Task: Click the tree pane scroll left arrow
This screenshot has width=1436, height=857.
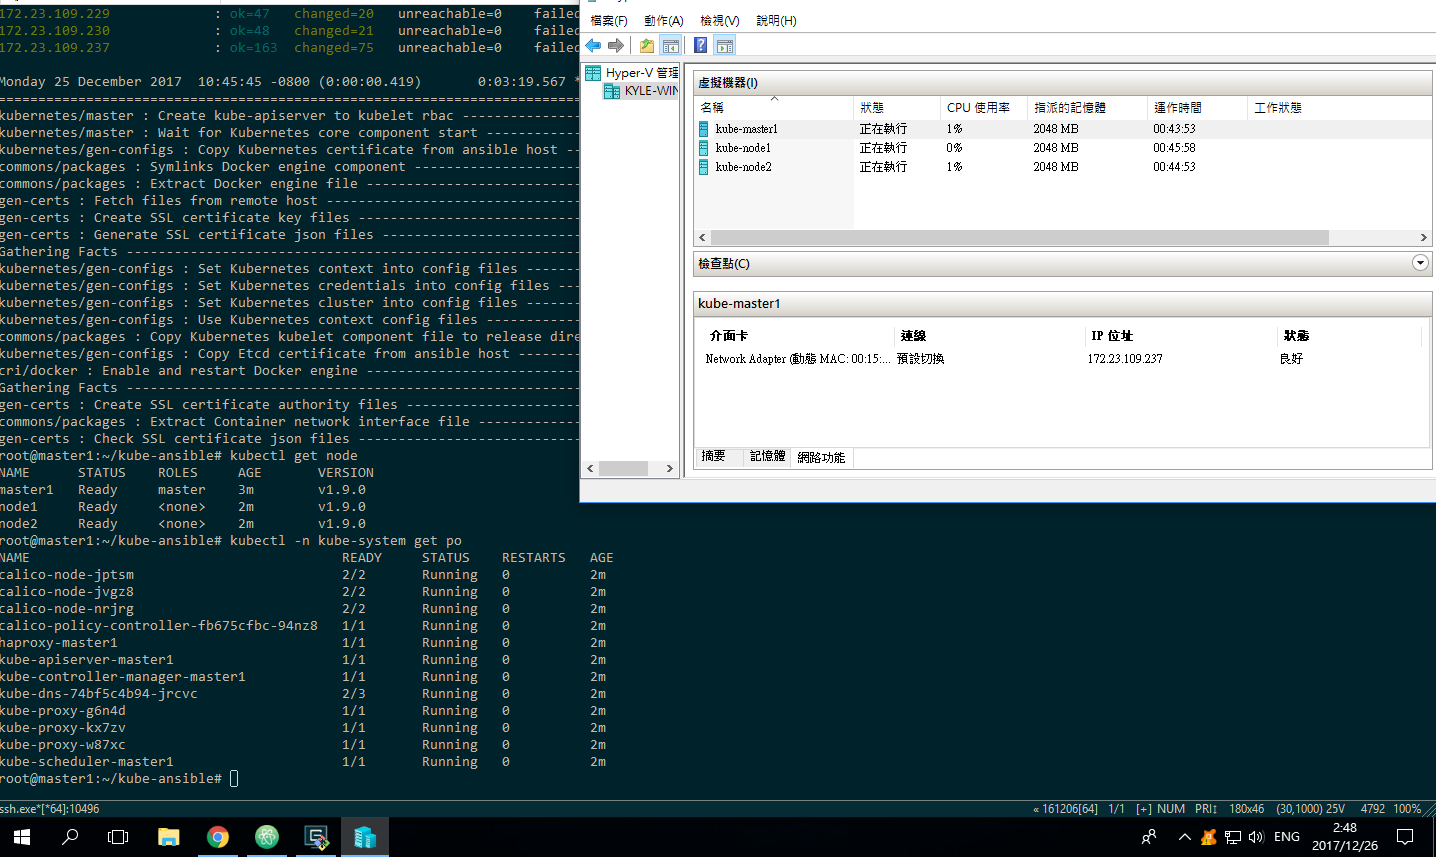Action: pos(590,468)
